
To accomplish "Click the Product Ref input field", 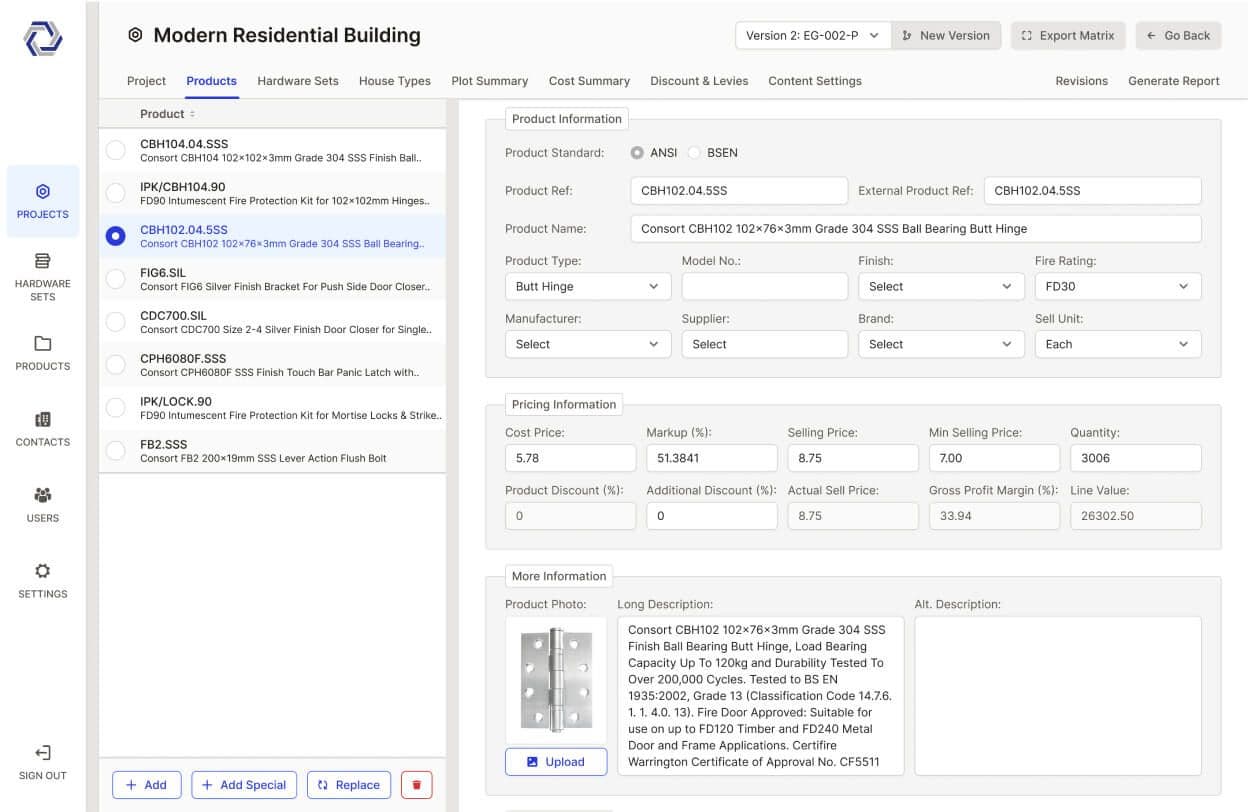I will (x=739, y=191).
